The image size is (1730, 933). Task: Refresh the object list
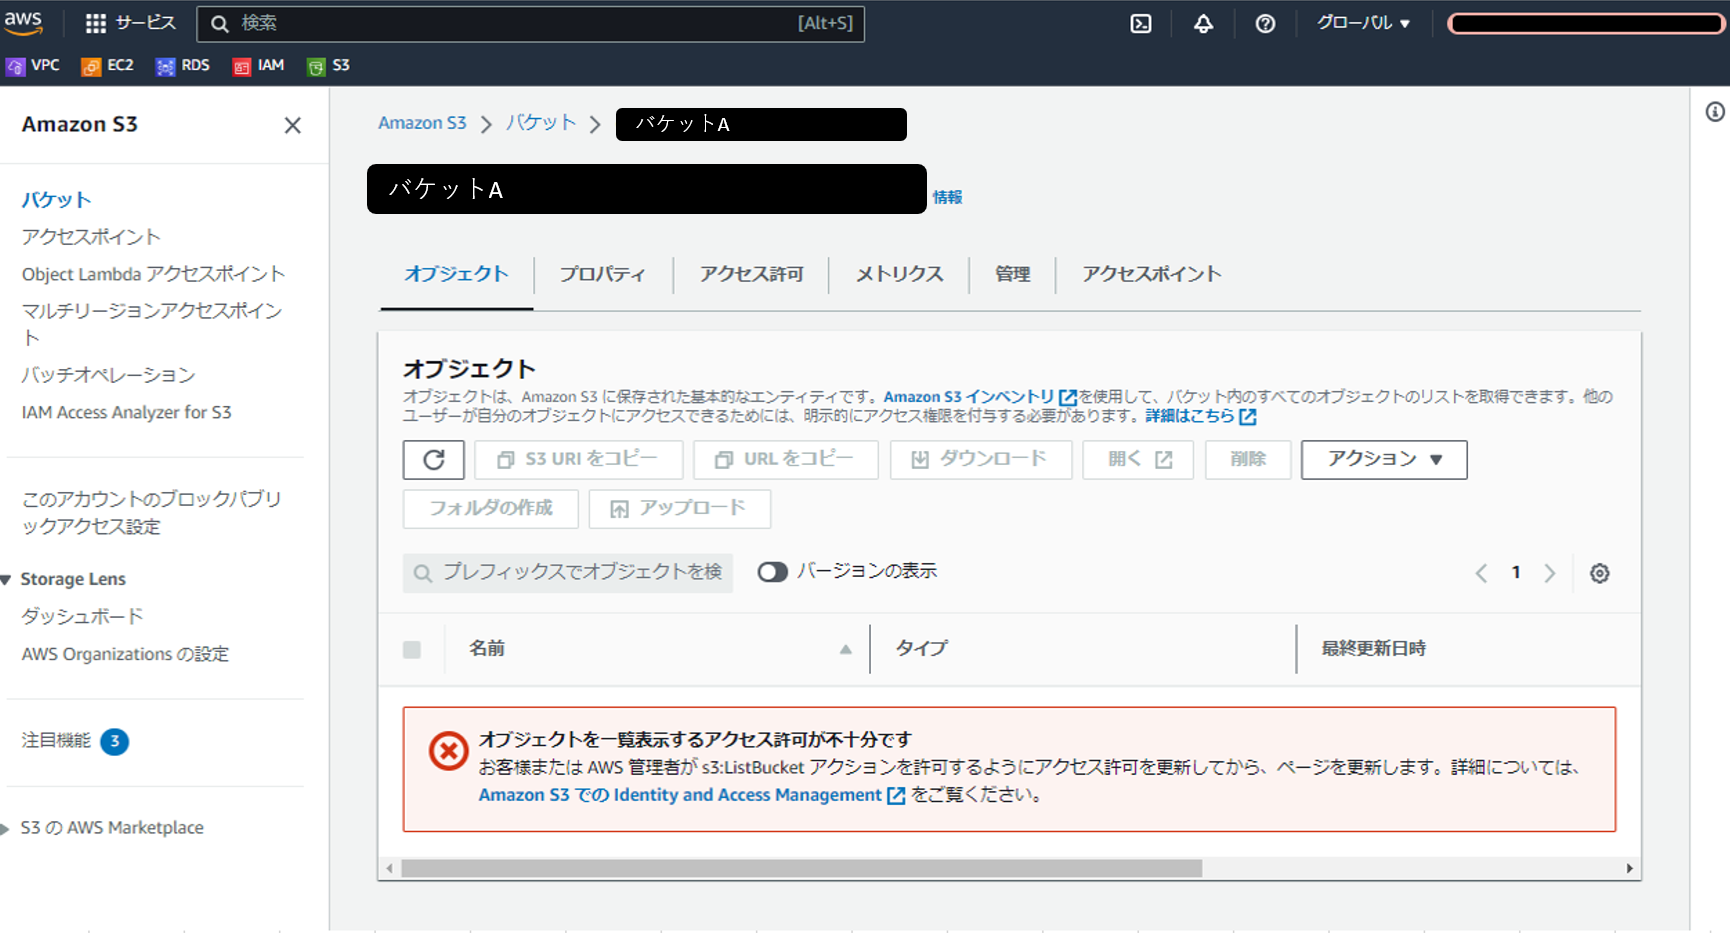tap(433, 459)
